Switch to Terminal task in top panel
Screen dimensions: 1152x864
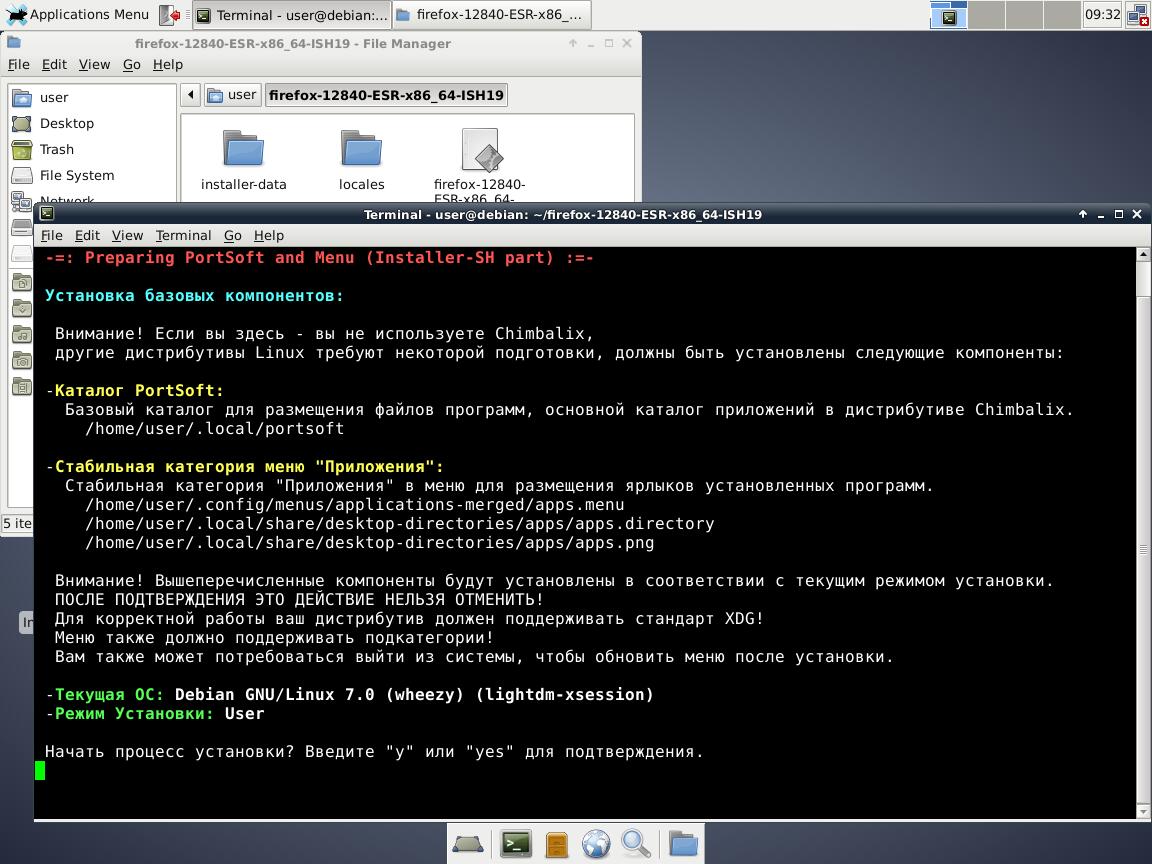pos(292,15)
